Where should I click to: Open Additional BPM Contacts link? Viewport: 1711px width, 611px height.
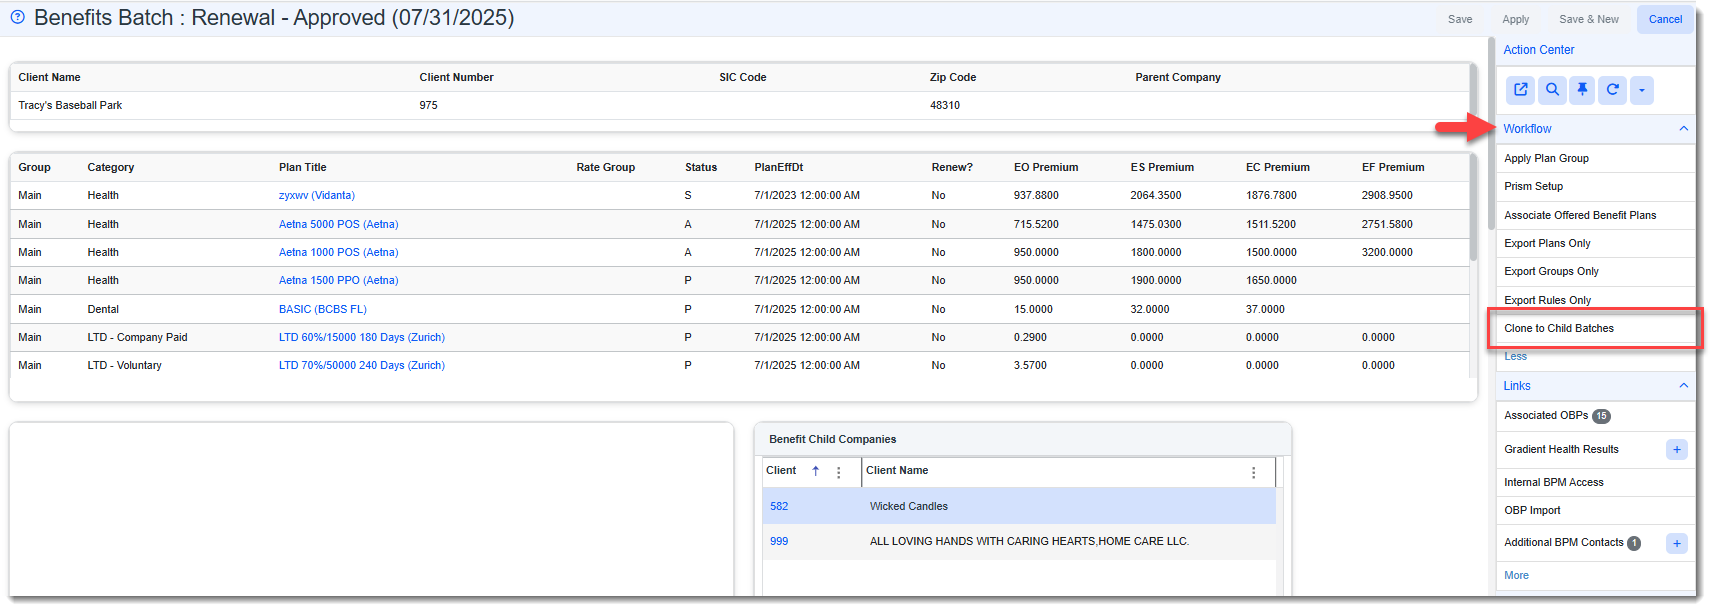coord(1564,543)
